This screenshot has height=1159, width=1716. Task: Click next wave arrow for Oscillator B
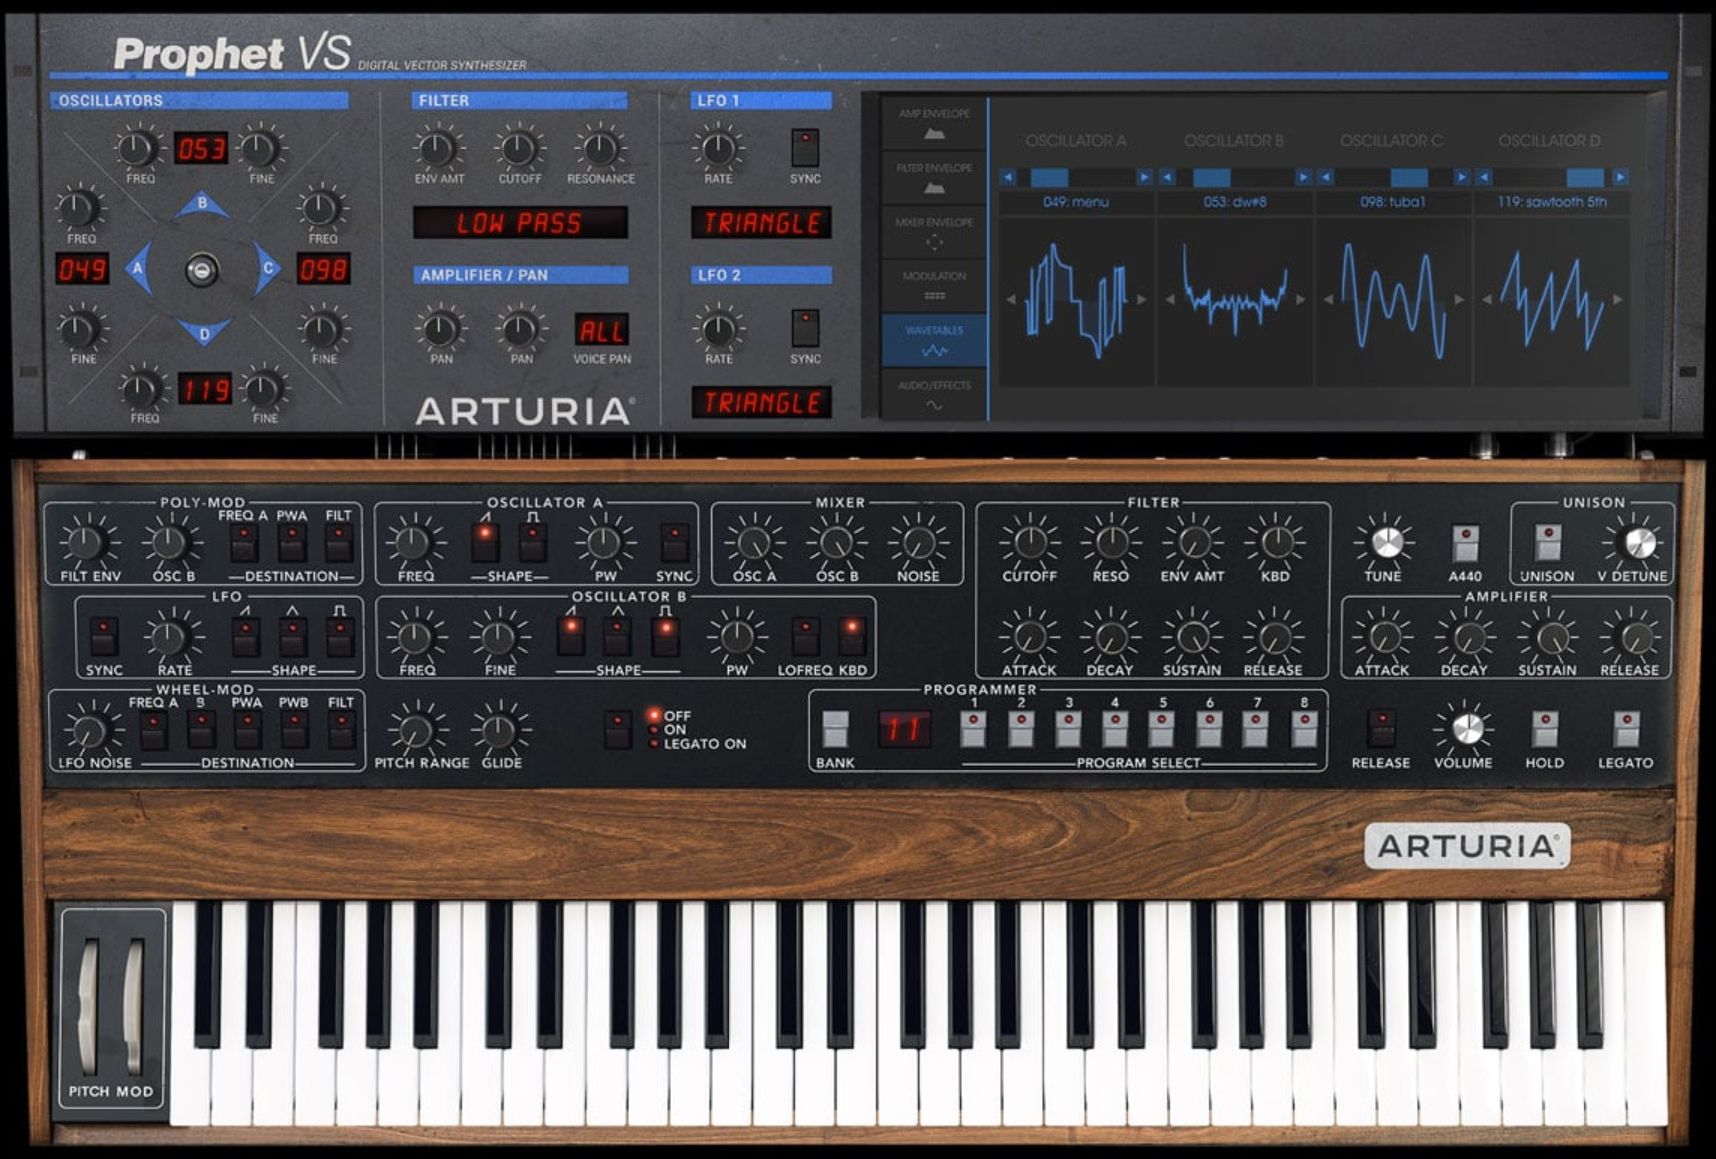click(1302, 177)
